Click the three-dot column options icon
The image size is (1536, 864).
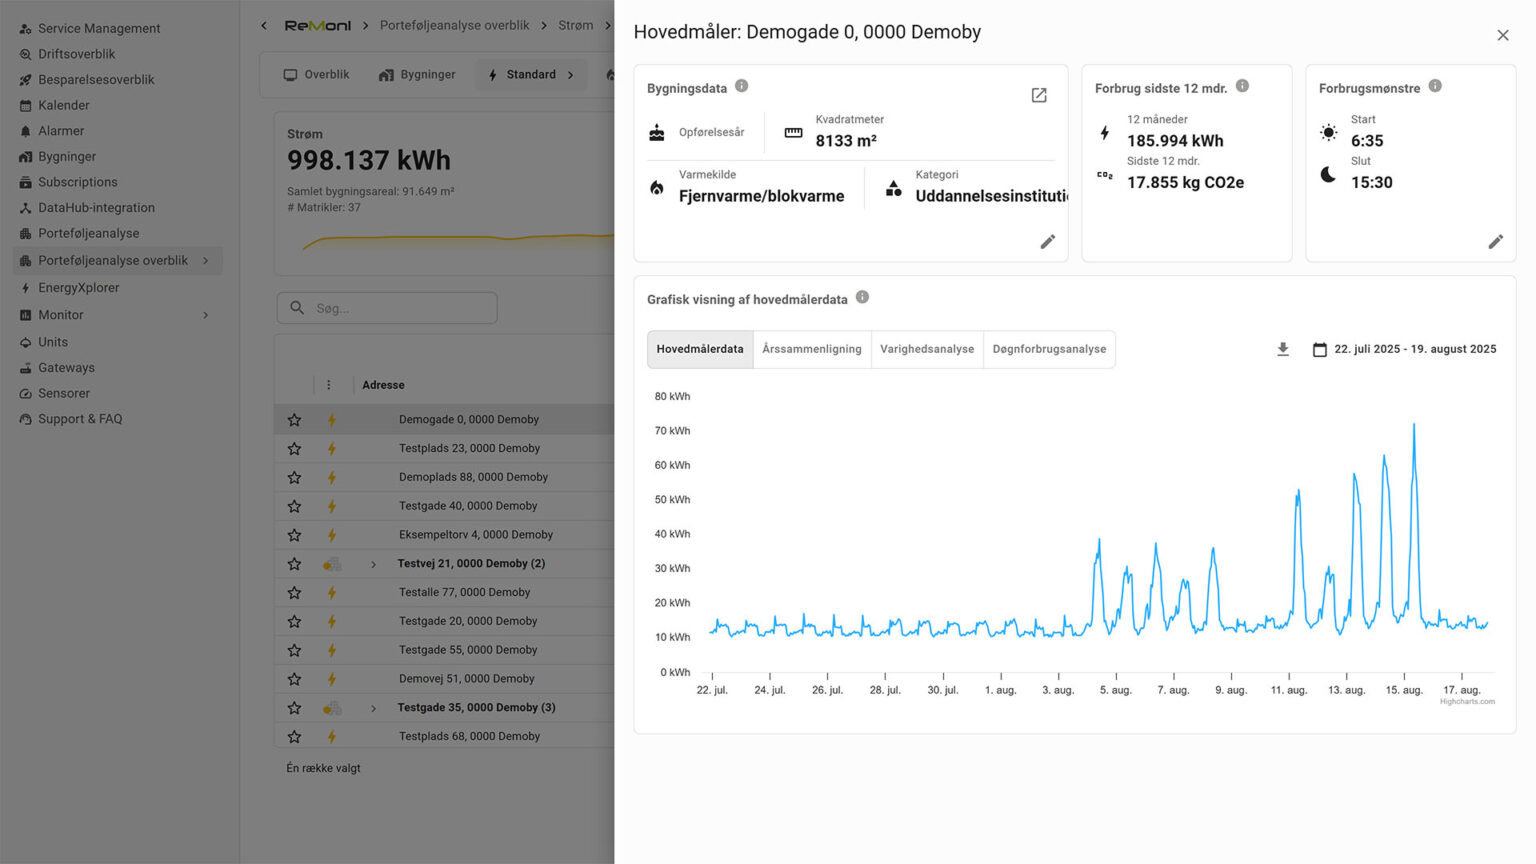click(x=328, y=385)
